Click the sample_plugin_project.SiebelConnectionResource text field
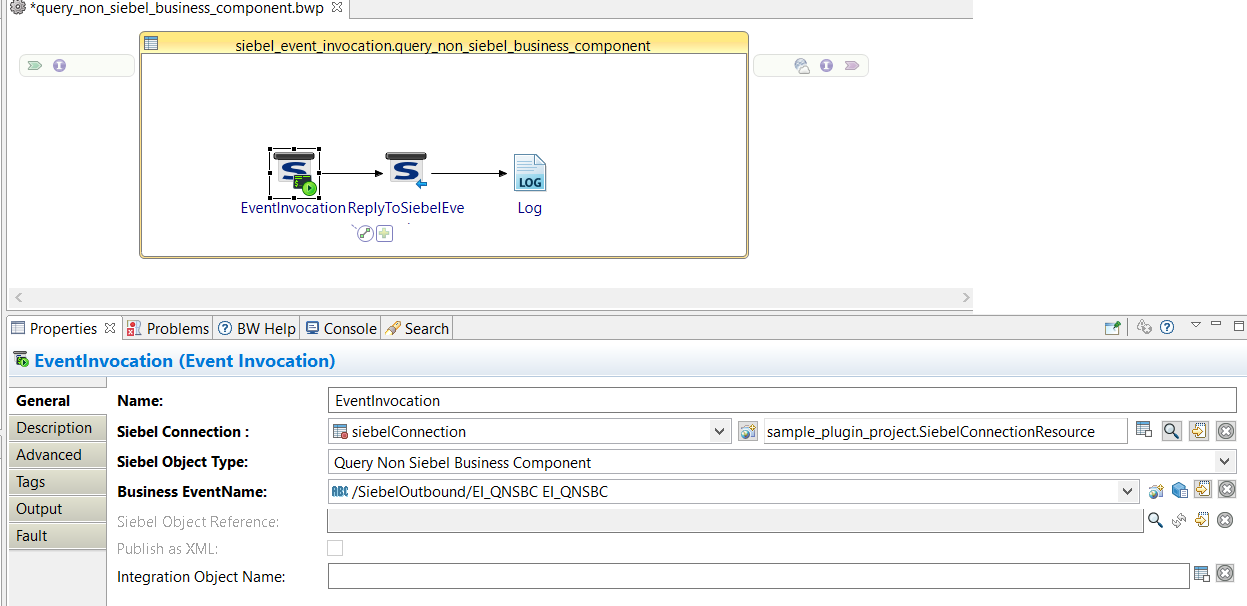1247x606 pixels. point(945,432)
